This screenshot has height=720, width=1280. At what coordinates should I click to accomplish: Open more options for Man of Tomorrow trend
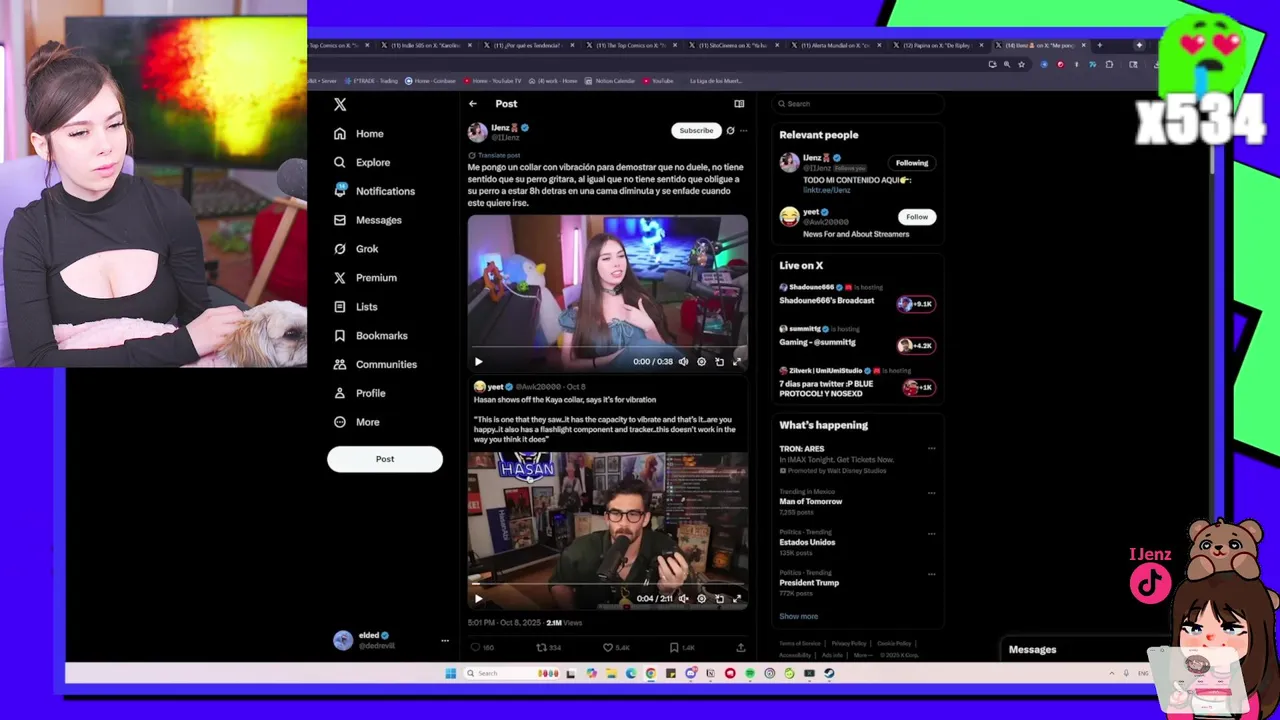931,493
